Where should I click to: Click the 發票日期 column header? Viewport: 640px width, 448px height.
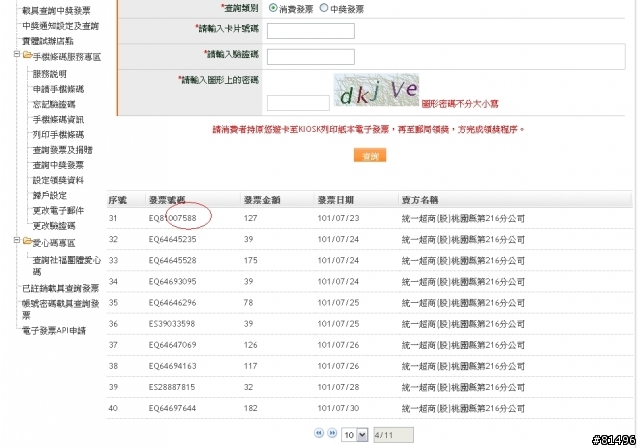pyautogui.click(x=336, y=200)
